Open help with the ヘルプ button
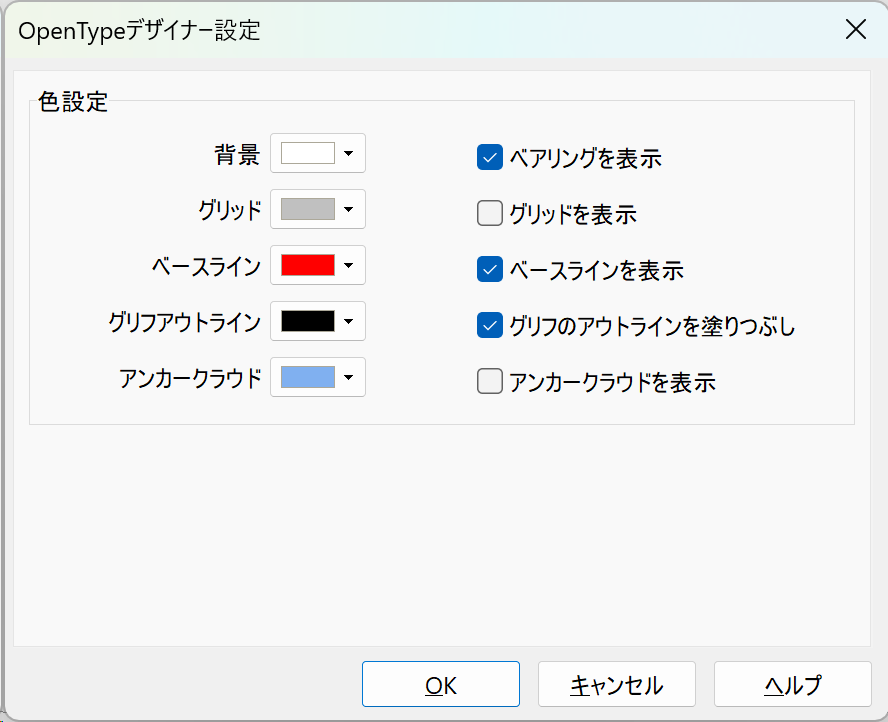Screen dimensions: 888x722 tap(792, 684)
